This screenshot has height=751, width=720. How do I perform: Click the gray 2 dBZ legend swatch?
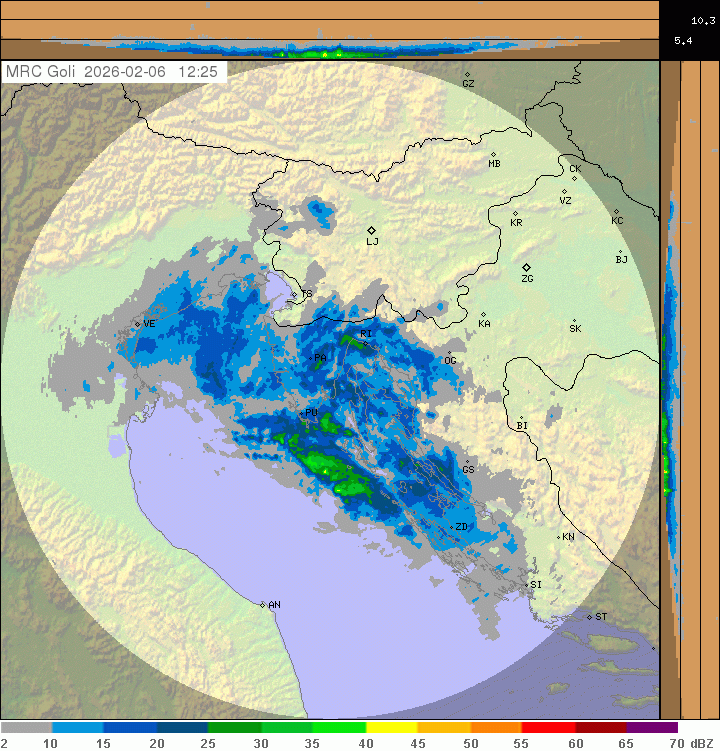coord(26,728)
